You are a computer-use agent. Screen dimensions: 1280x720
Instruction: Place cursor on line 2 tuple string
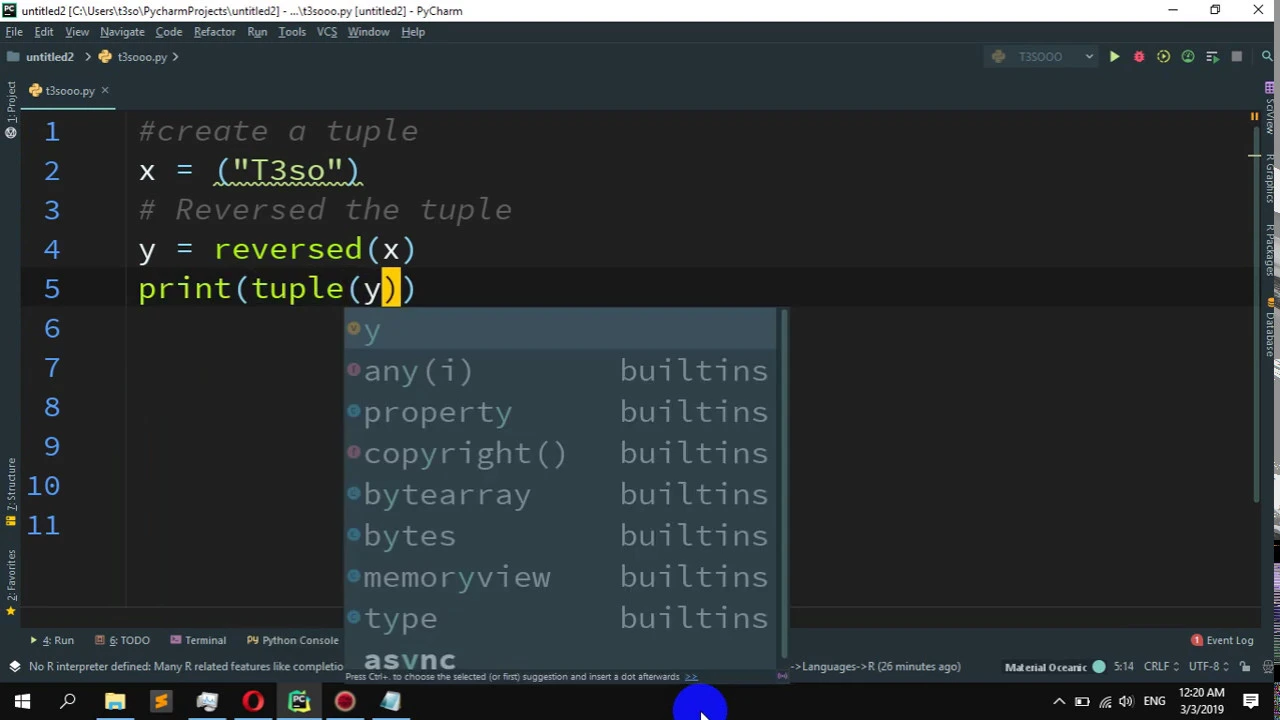pyautogui.click(x=288, y=171)
